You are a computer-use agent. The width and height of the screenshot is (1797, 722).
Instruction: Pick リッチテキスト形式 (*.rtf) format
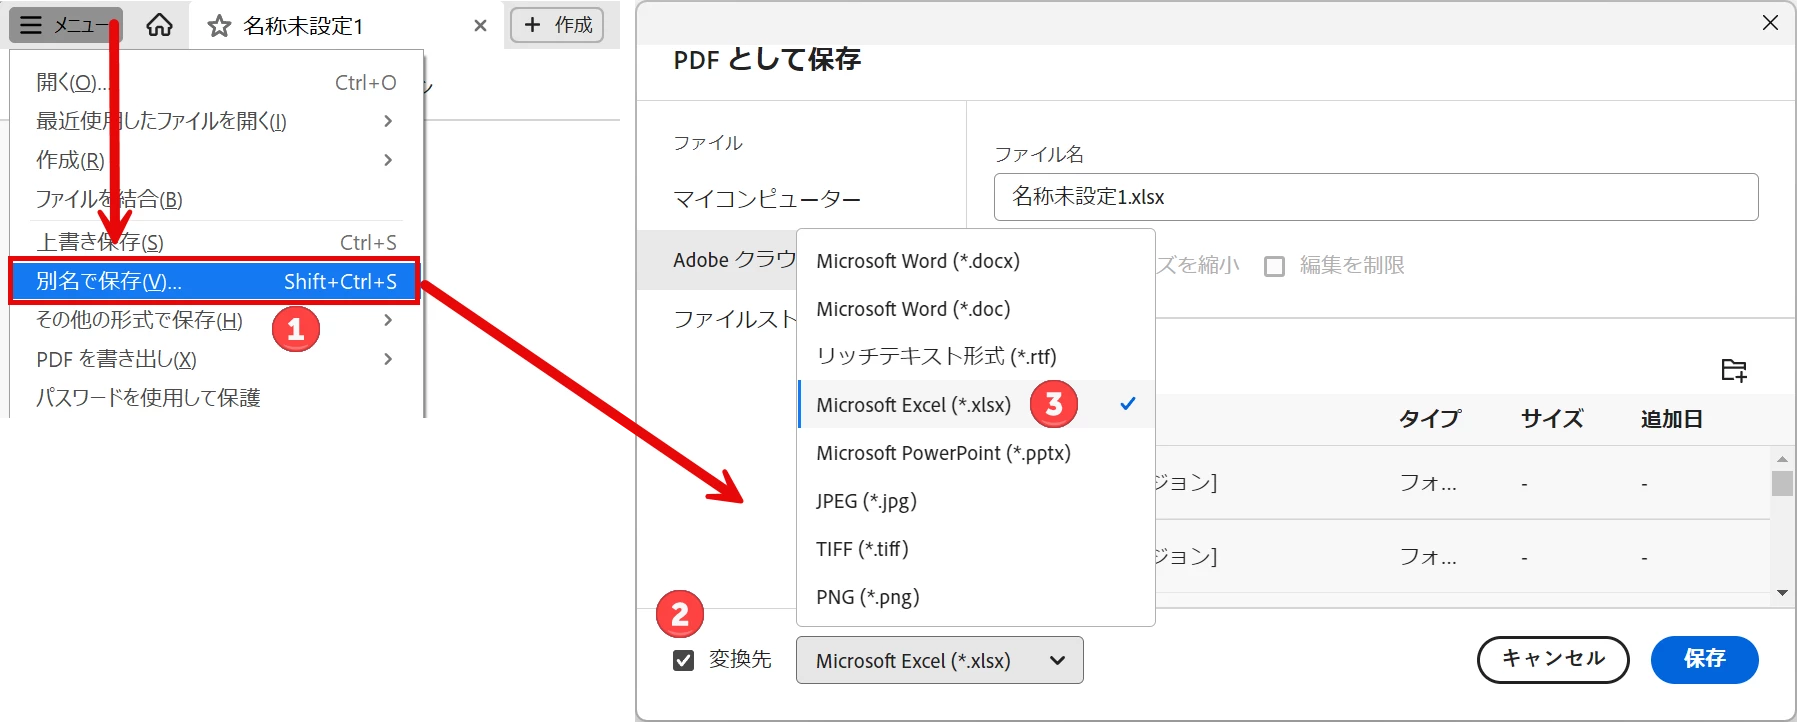click(x=976, y=356)
